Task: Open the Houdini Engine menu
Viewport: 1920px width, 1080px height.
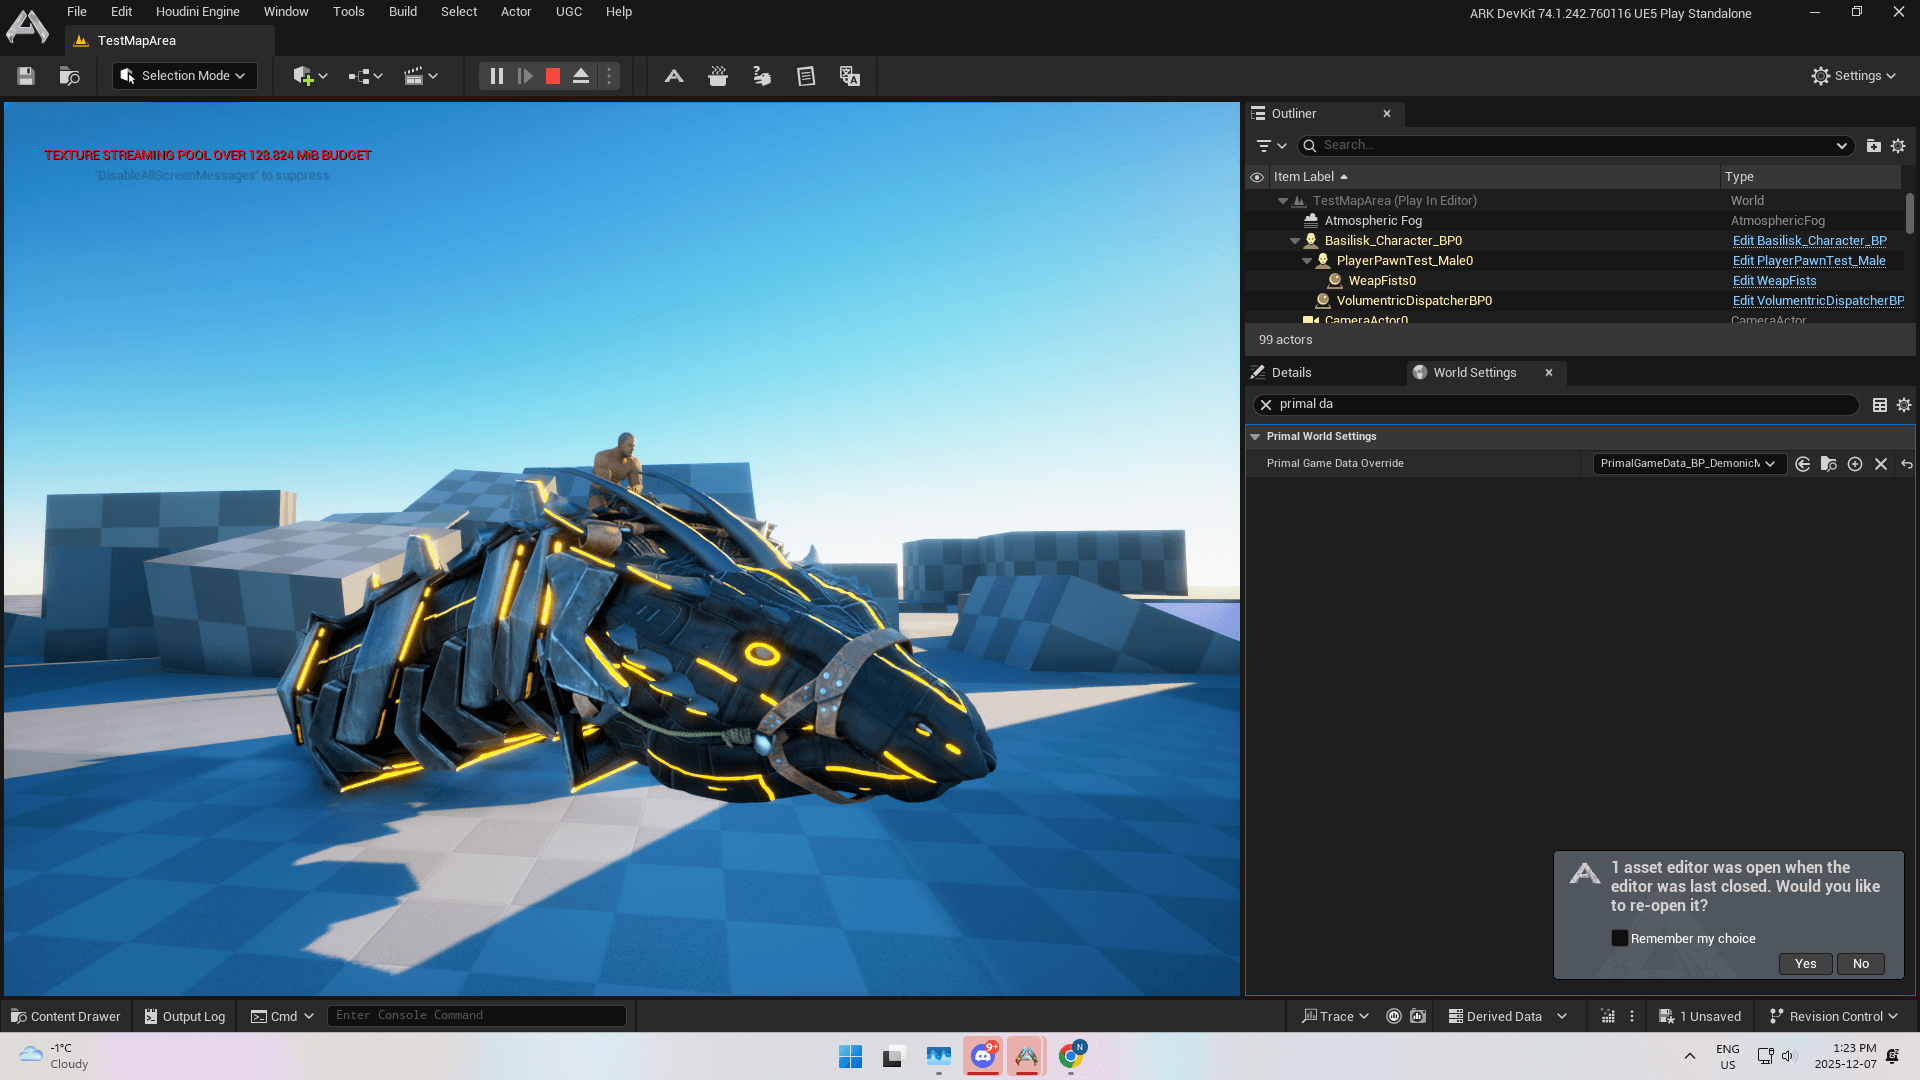Action: click(x=197, y=12)
